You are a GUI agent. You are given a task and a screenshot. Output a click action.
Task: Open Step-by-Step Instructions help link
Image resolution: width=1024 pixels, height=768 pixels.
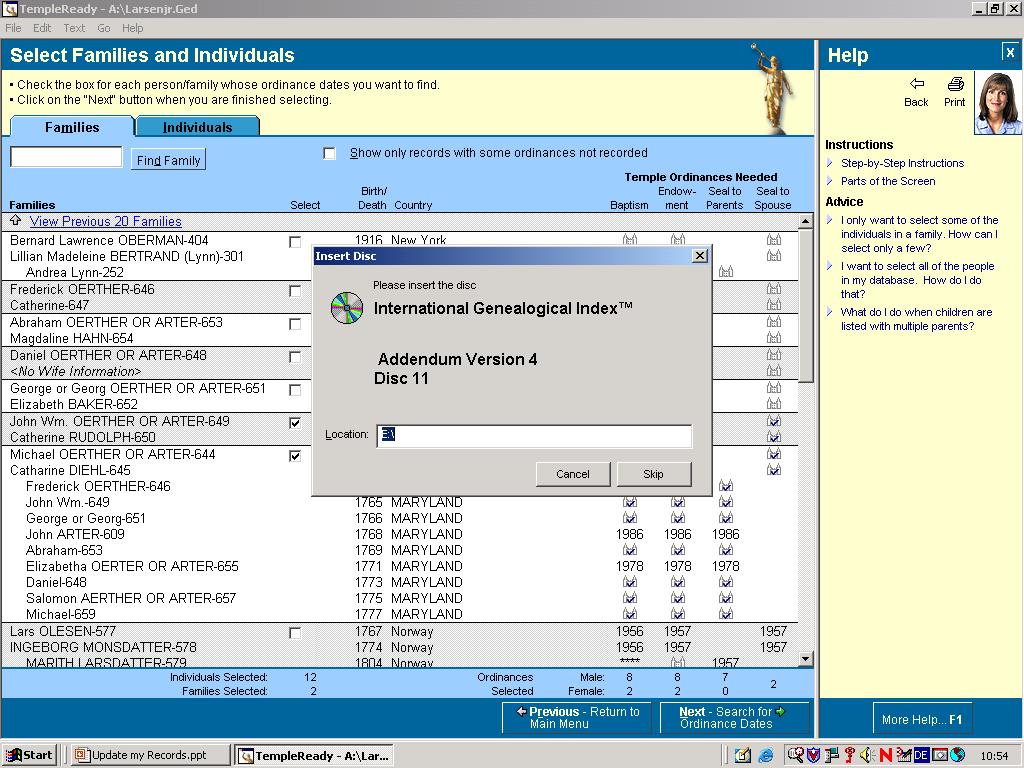click(x=903, y=163)
